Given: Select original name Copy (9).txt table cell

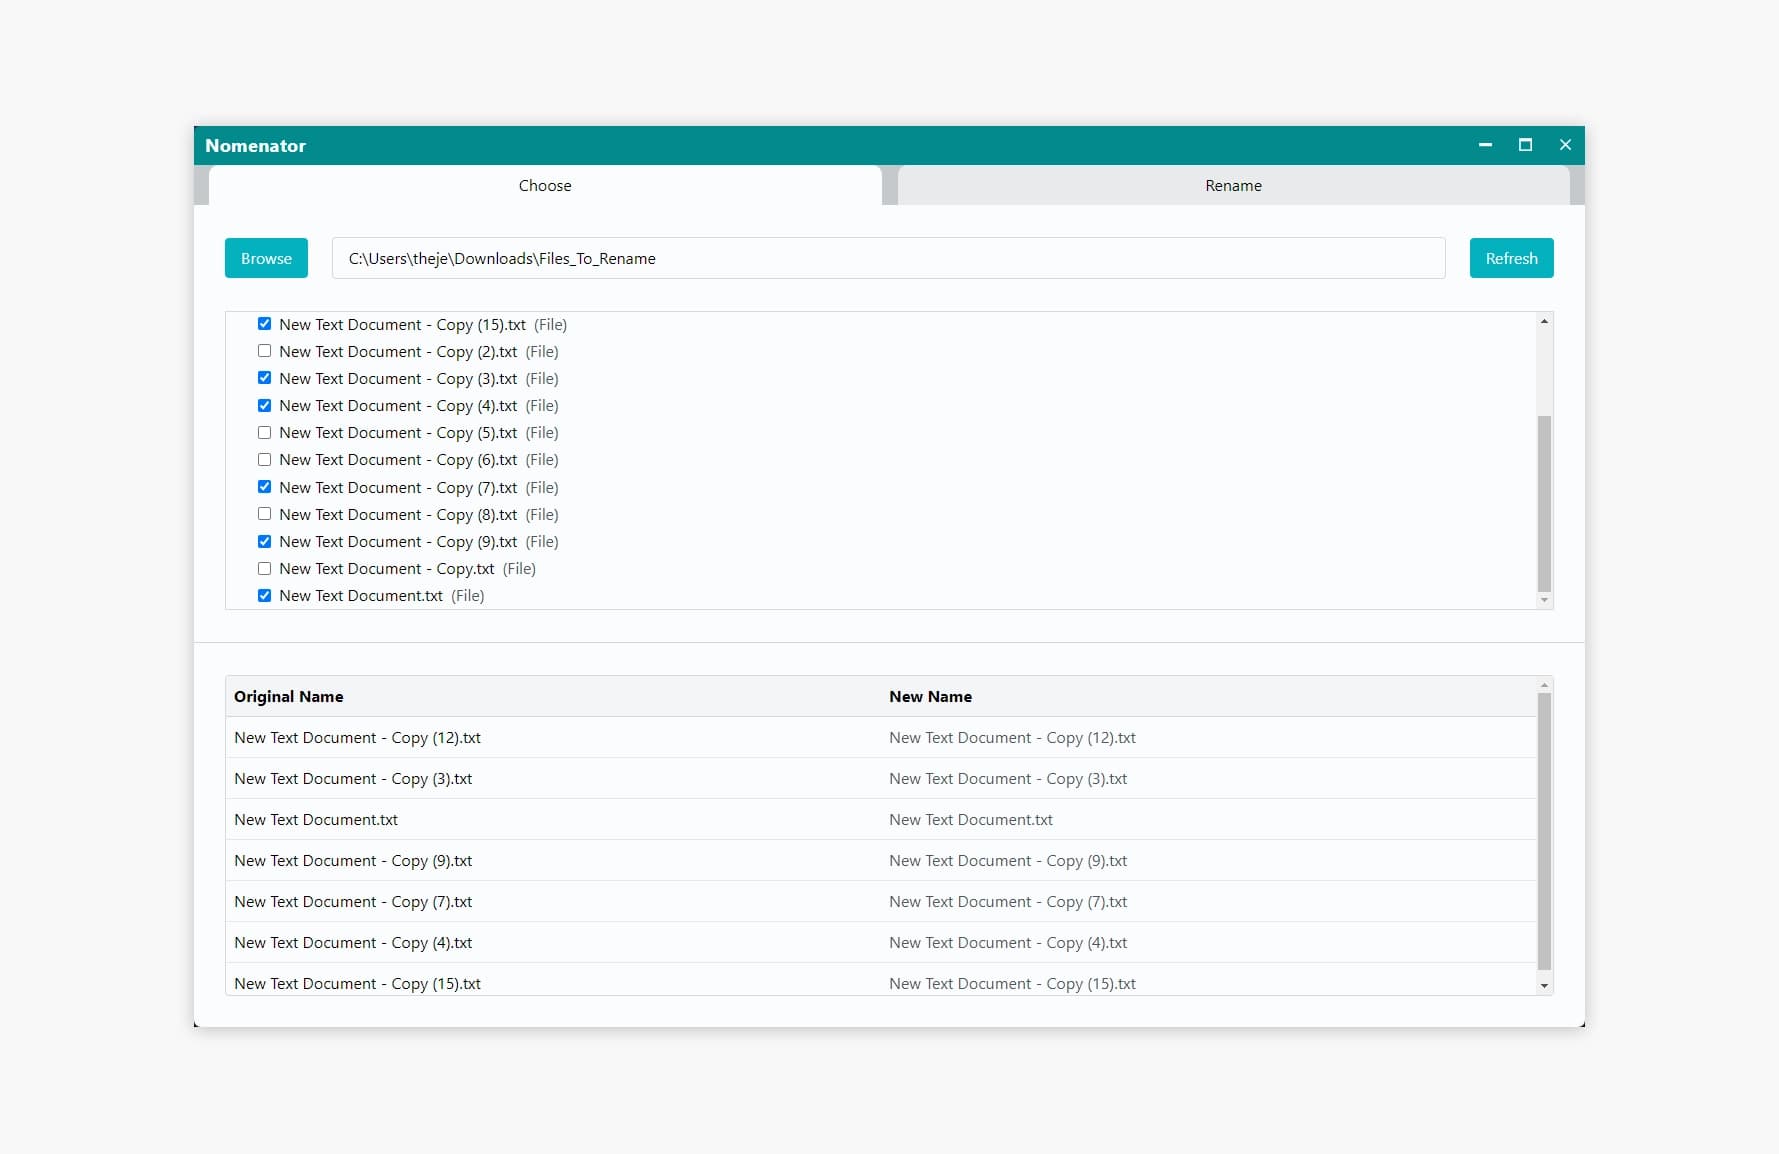Looking at the screenshot, I should pyautogui.click(x=553, y=860).
